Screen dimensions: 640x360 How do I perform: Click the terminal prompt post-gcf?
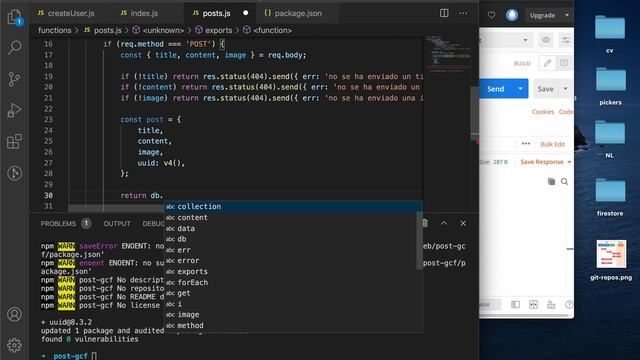[70, 356]
